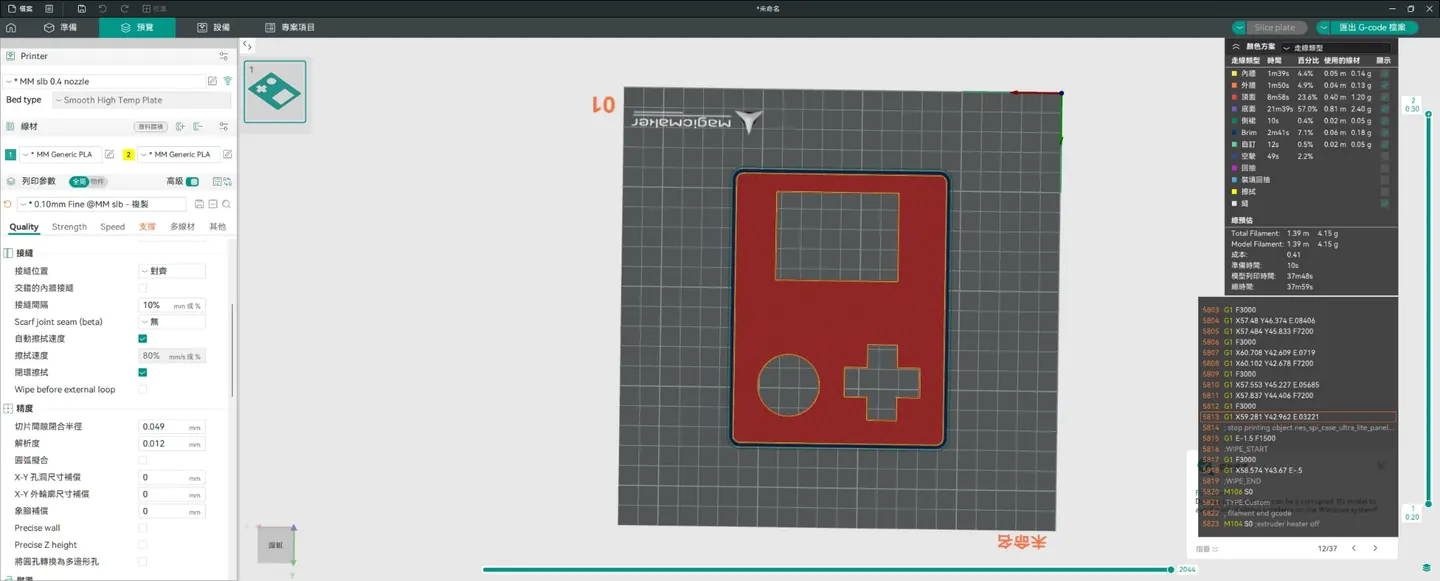
Task: Open filament 1 MM Generic PLA dropdown
Action: click(60, 154)
